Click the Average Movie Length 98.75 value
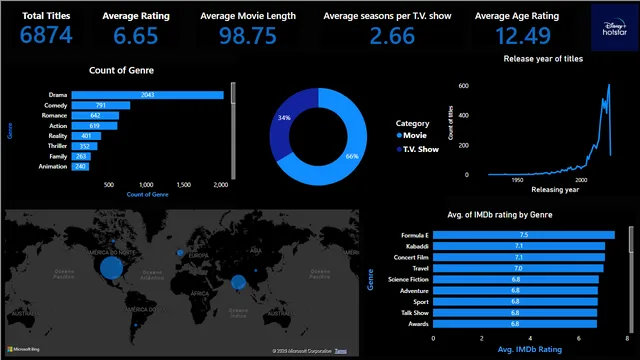 tap(248, 36)
